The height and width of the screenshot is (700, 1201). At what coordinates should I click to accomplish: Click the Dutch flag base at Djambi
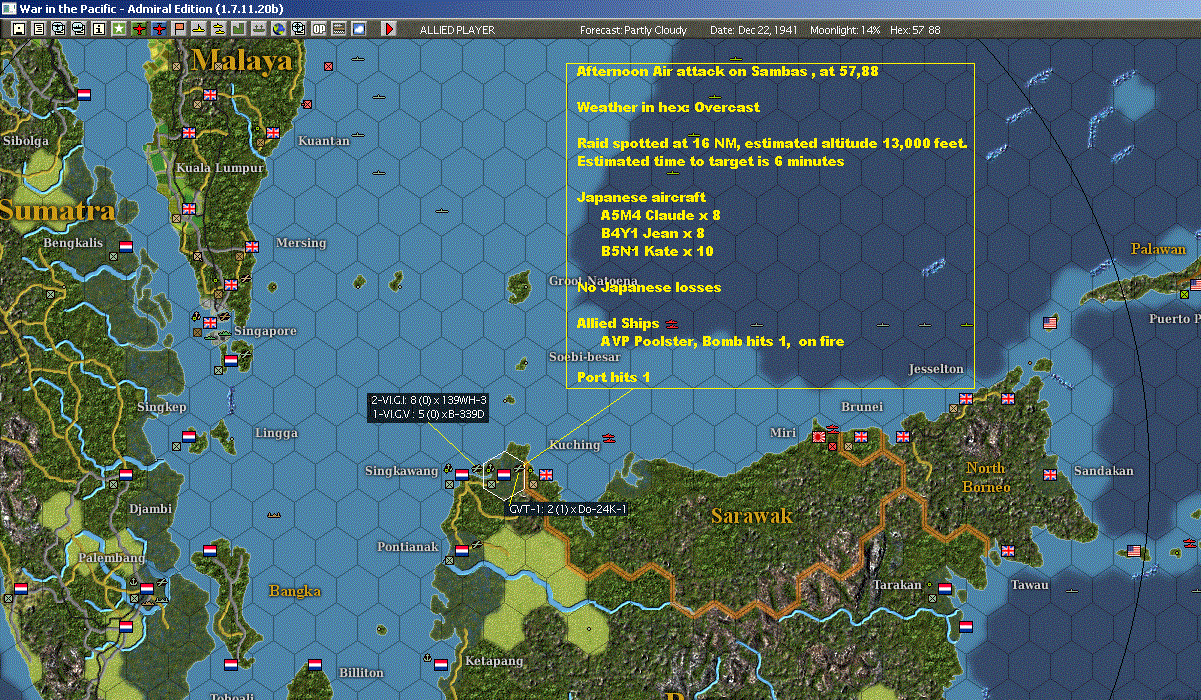126,473
